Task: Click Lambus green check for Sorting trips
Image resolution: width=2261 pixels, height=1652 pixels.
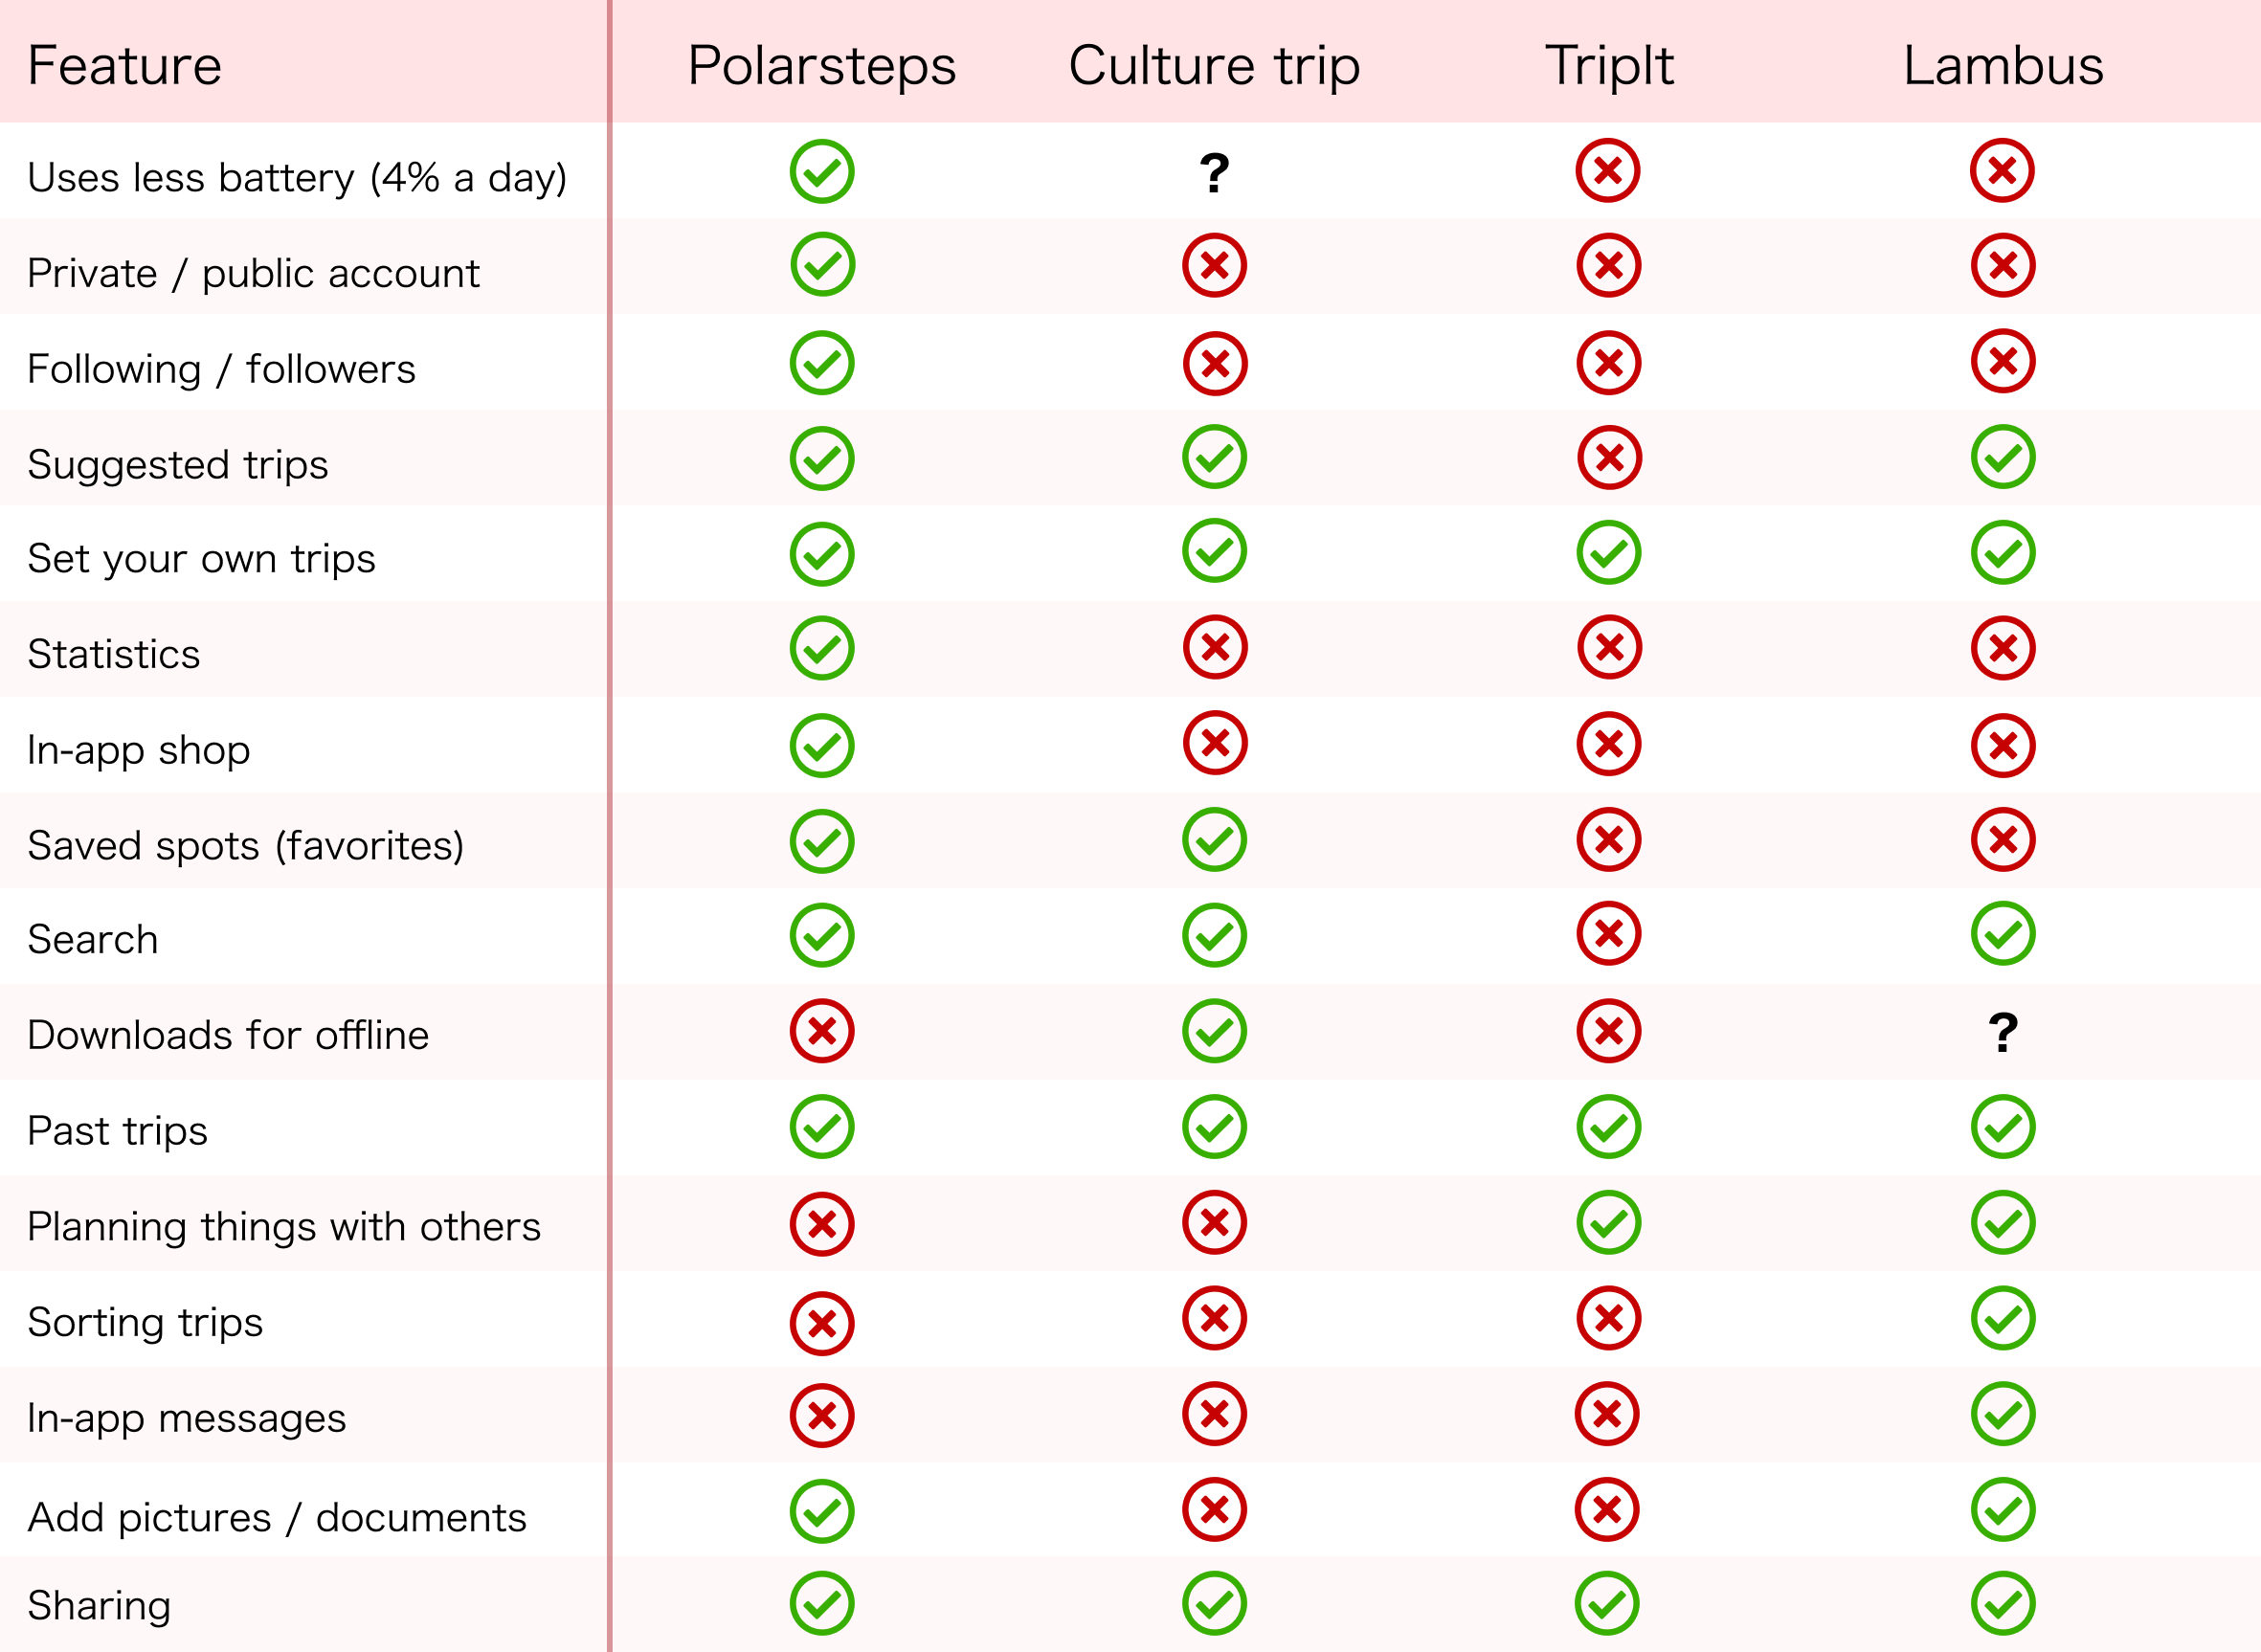Action: (2003, 1318)
